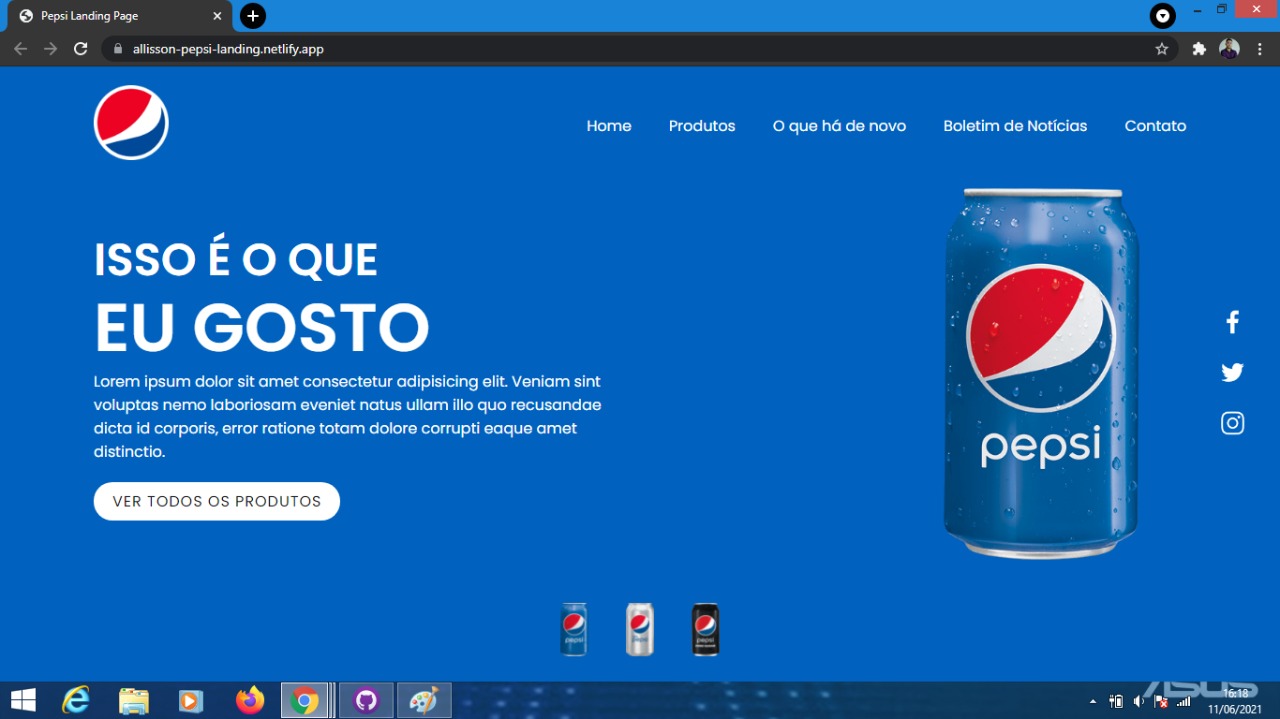Open a new browser tab

[x=253, y=16]
